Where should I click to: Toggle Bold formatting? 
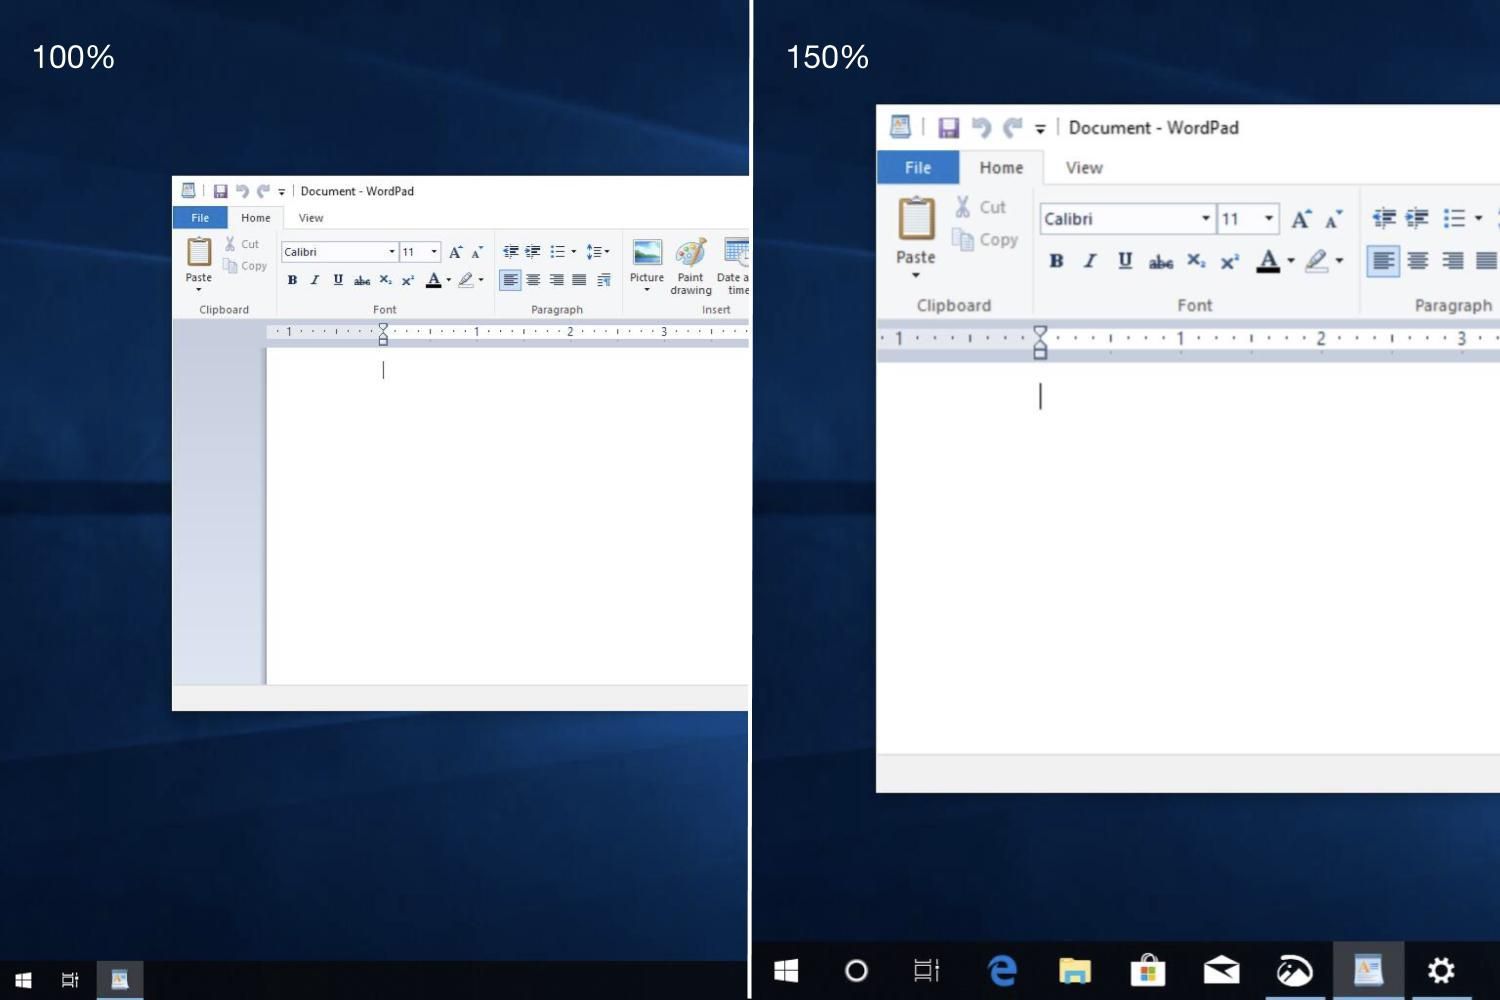click(1056, 261)
